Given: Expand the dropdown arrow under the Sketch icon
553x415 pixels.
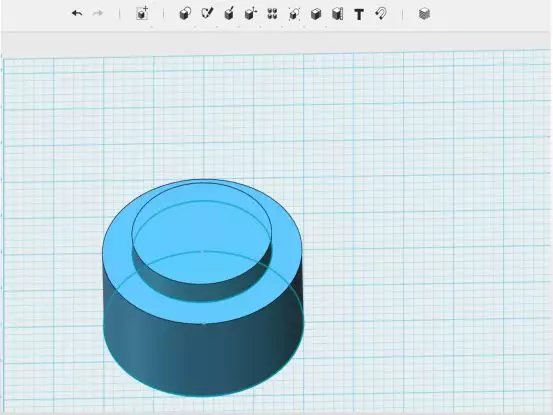Looking at the screenshot, I should point(217,26).
